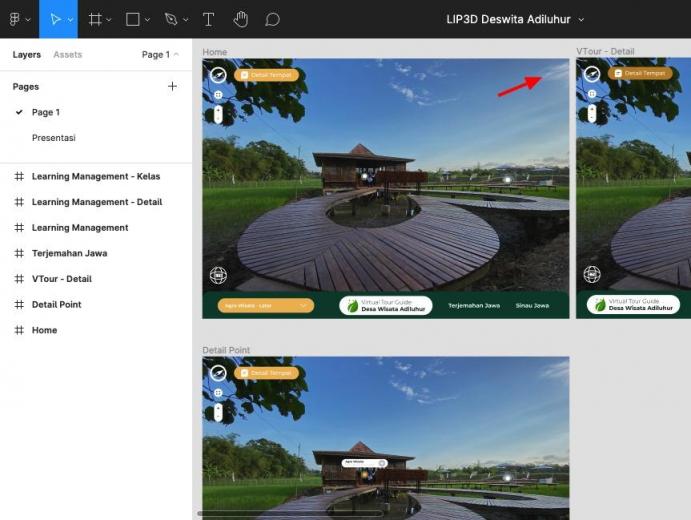Click compass icon in Home frame
691x520 pixels.
[218, 75]
